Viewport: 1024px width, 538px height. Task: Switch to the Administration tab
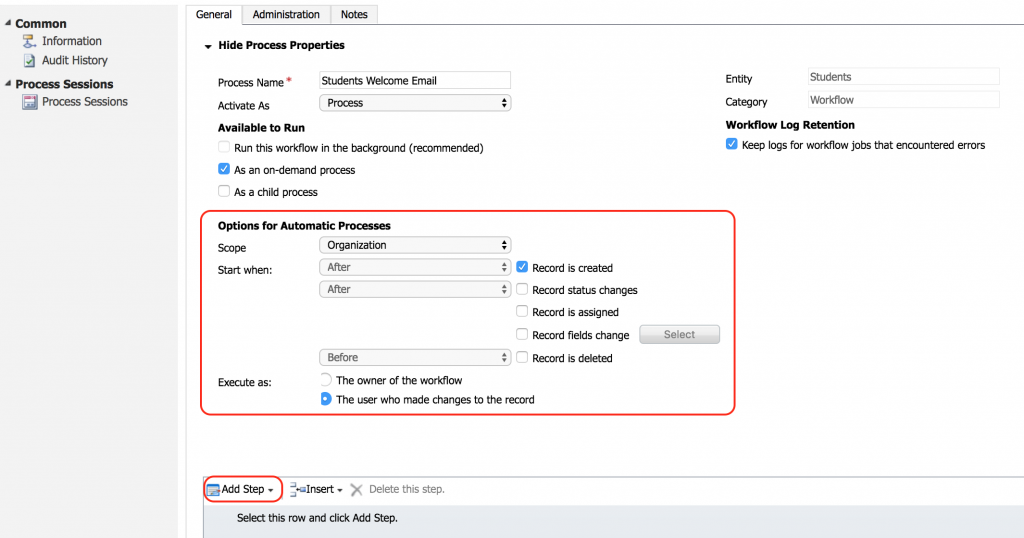[x=286, y=15]
